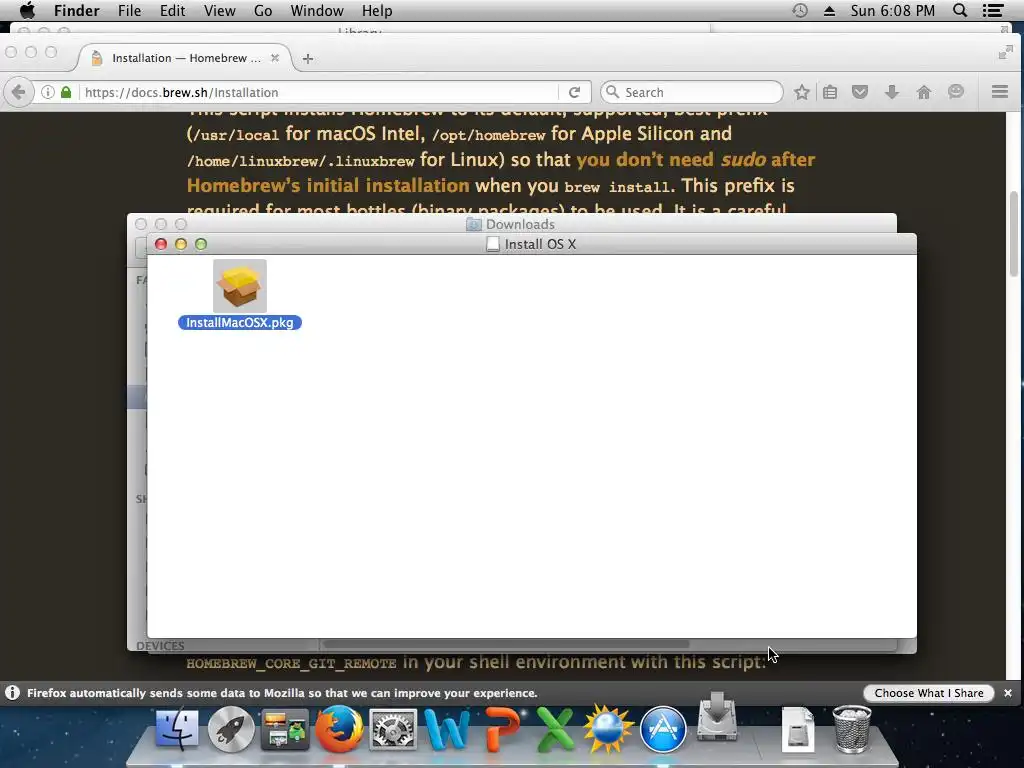1024x768 pixels.
Task: Open the Go menu
Action: coord(263,10)
